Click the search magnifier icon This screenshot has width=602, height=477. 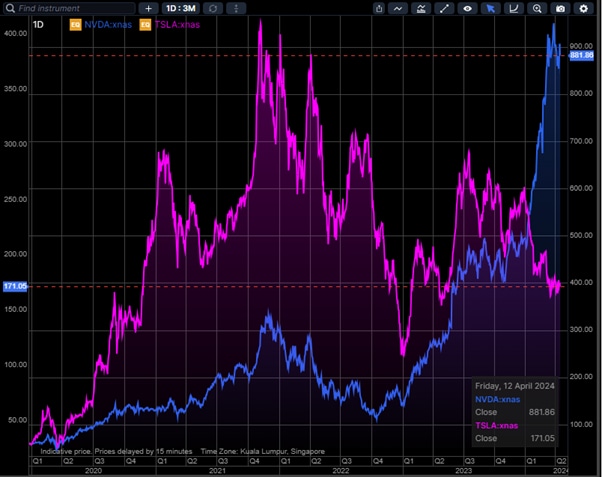pos(10,8)
